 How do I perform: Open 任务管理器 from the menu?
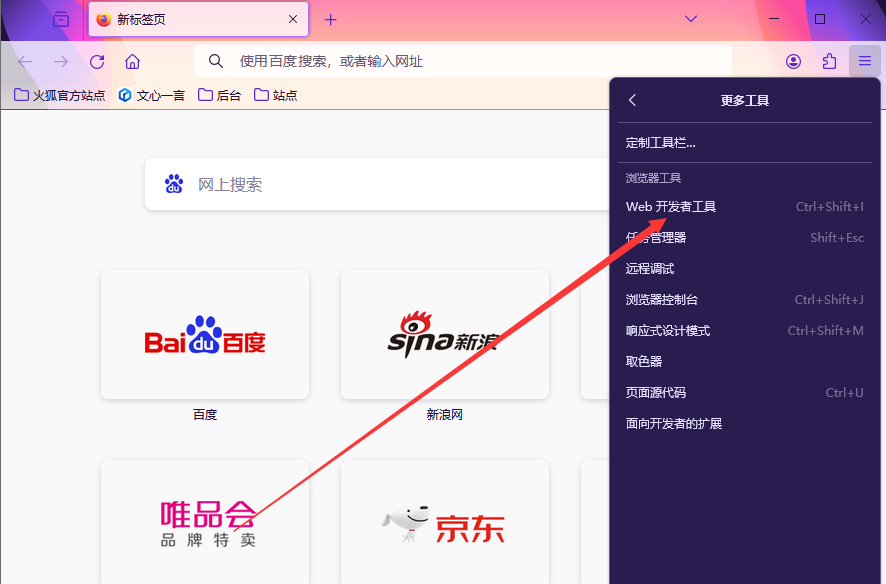[x=745, y=238]
